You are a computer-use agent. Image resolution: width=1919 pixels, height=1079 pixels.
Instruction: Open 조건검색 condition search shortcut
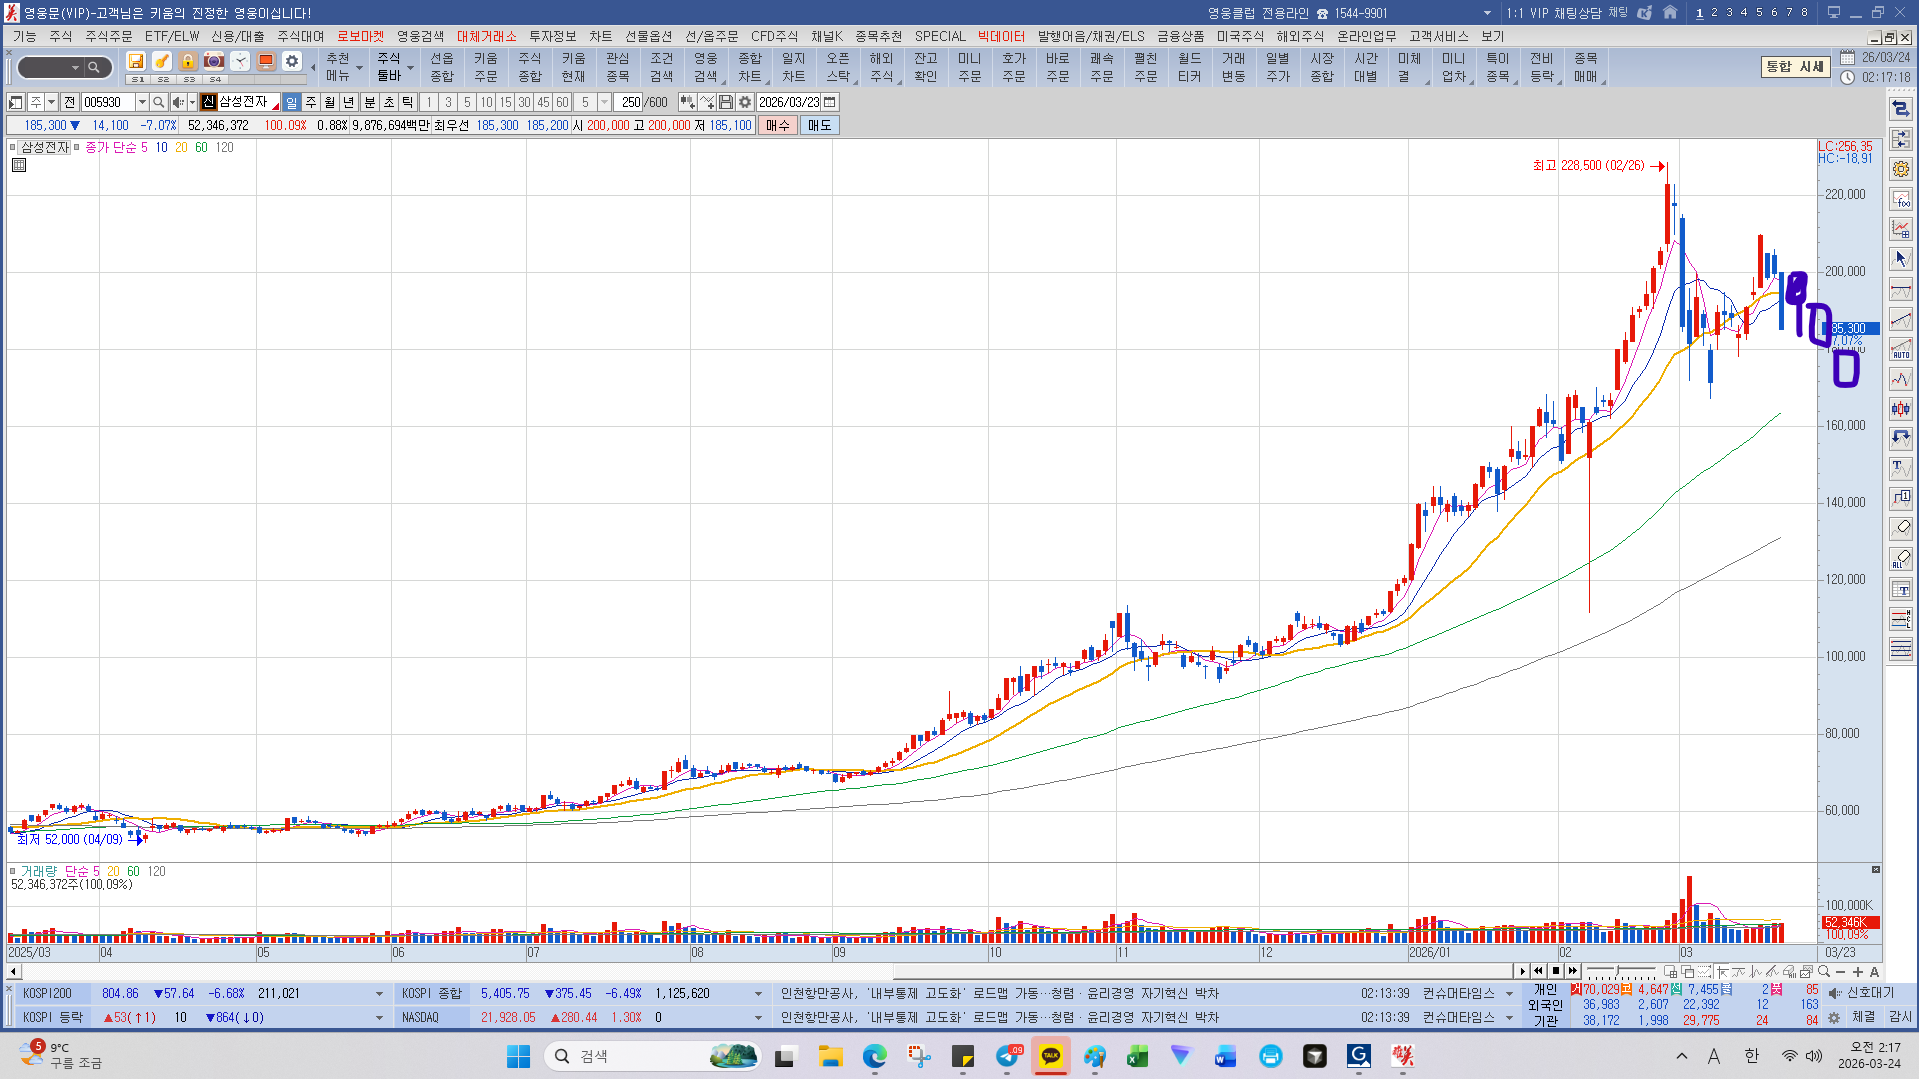pyautogui.click(x=662, y=67)
